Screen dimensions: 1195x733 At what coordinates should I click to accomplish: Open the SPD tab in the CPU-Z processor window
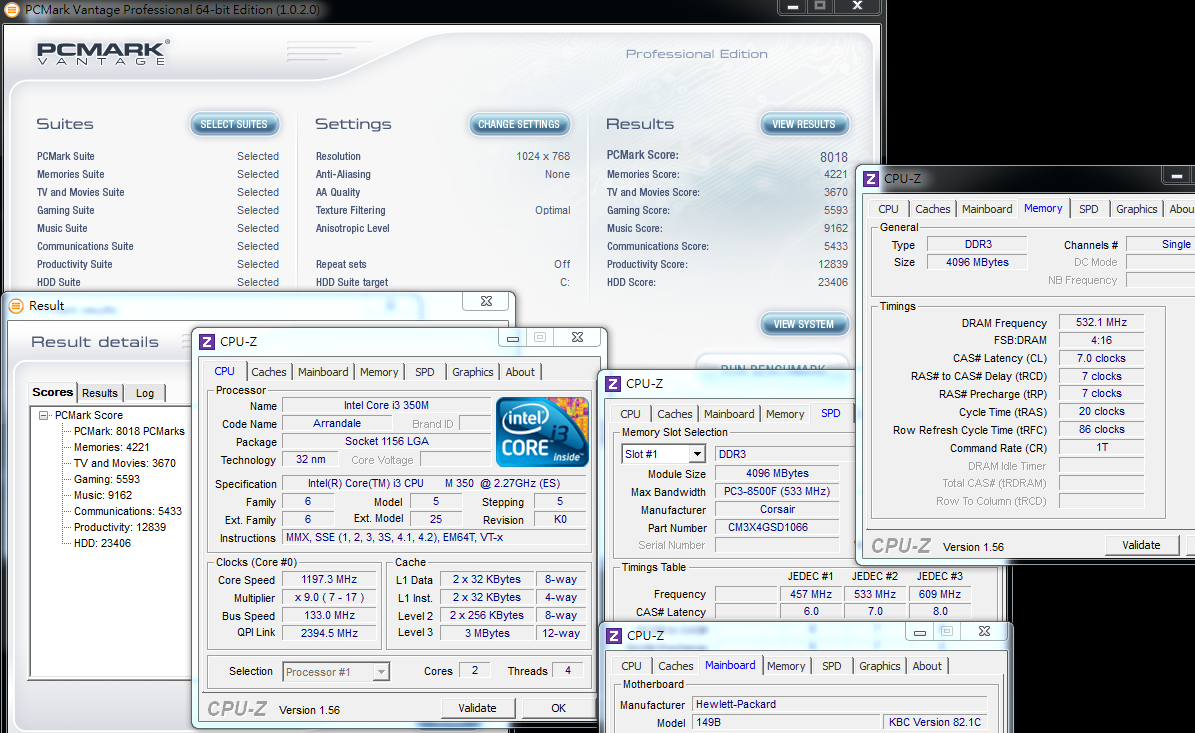coord(424,372)
